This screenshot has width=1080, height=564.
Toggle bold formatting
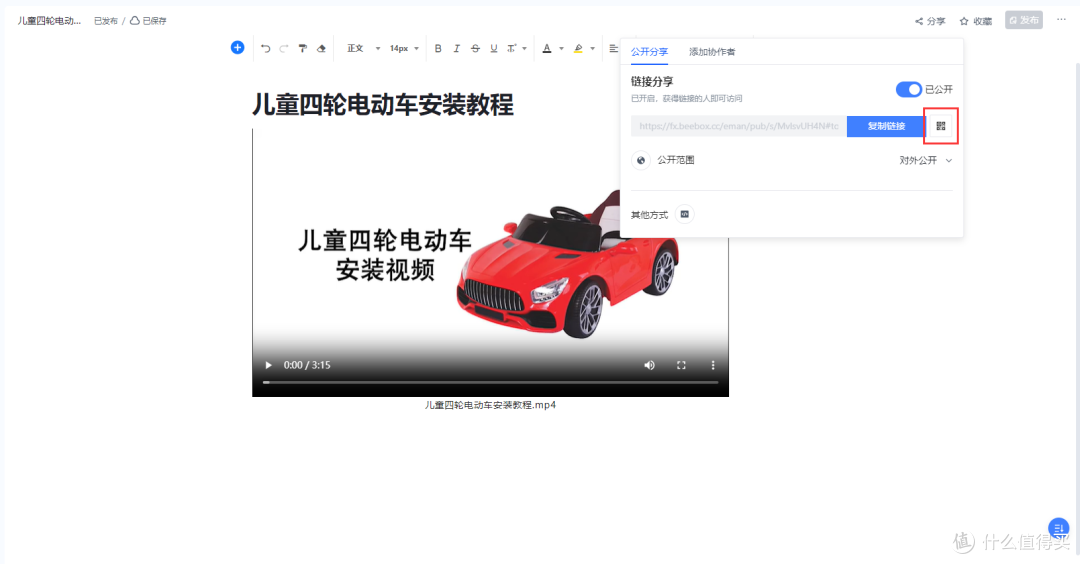pyautogui.click(x=438, y=48)
